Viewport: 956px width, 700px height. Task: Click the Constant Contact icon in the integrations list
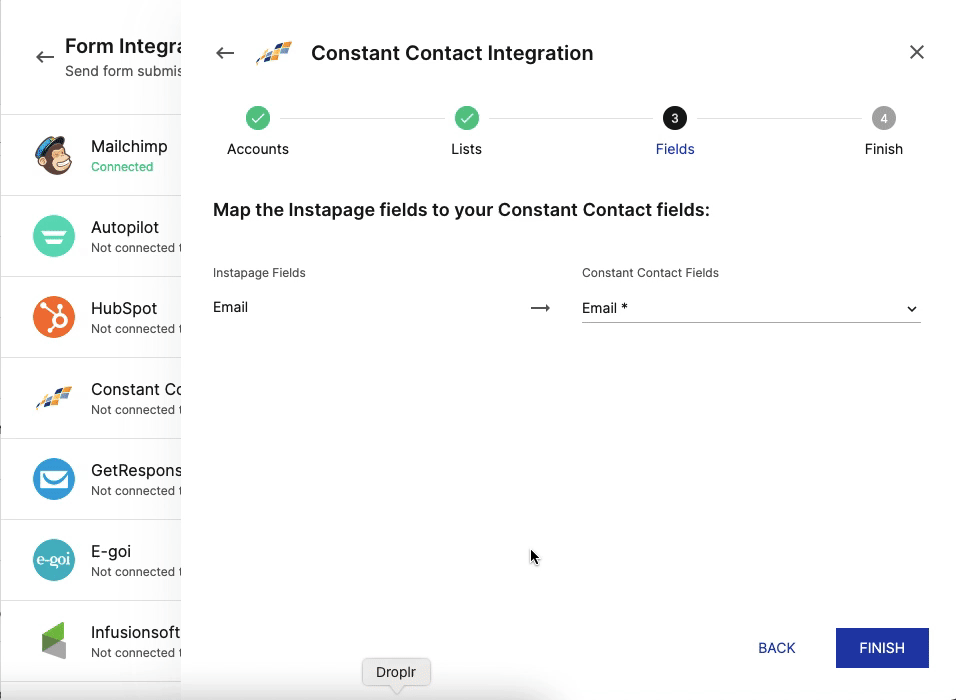(54, 398)
